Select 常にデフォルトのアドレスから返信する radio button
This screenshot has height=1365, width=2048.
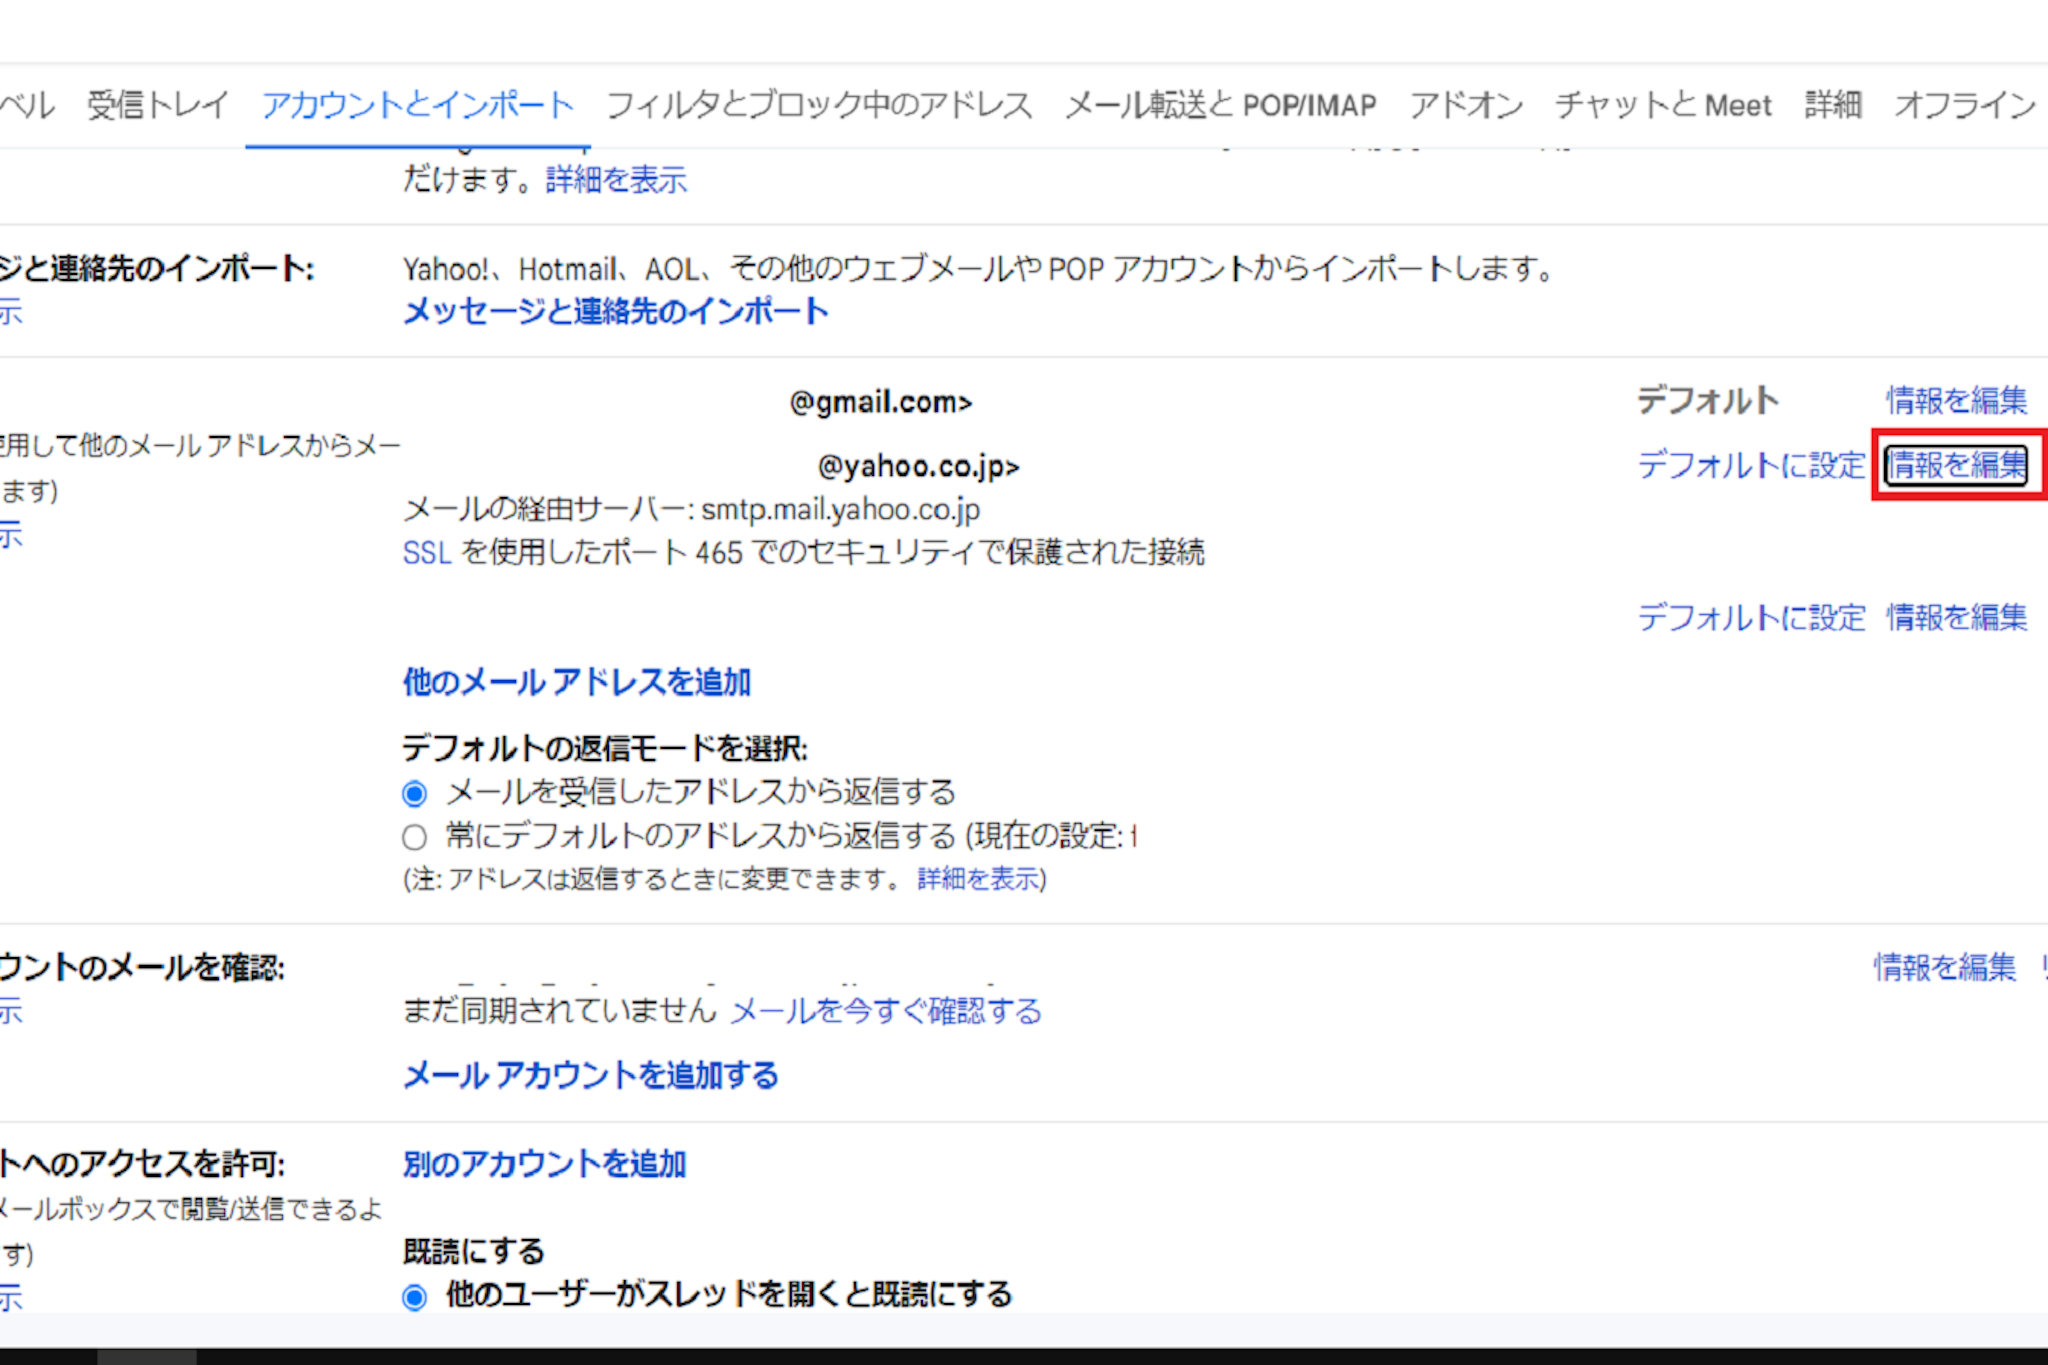click(x=414, y=837)
